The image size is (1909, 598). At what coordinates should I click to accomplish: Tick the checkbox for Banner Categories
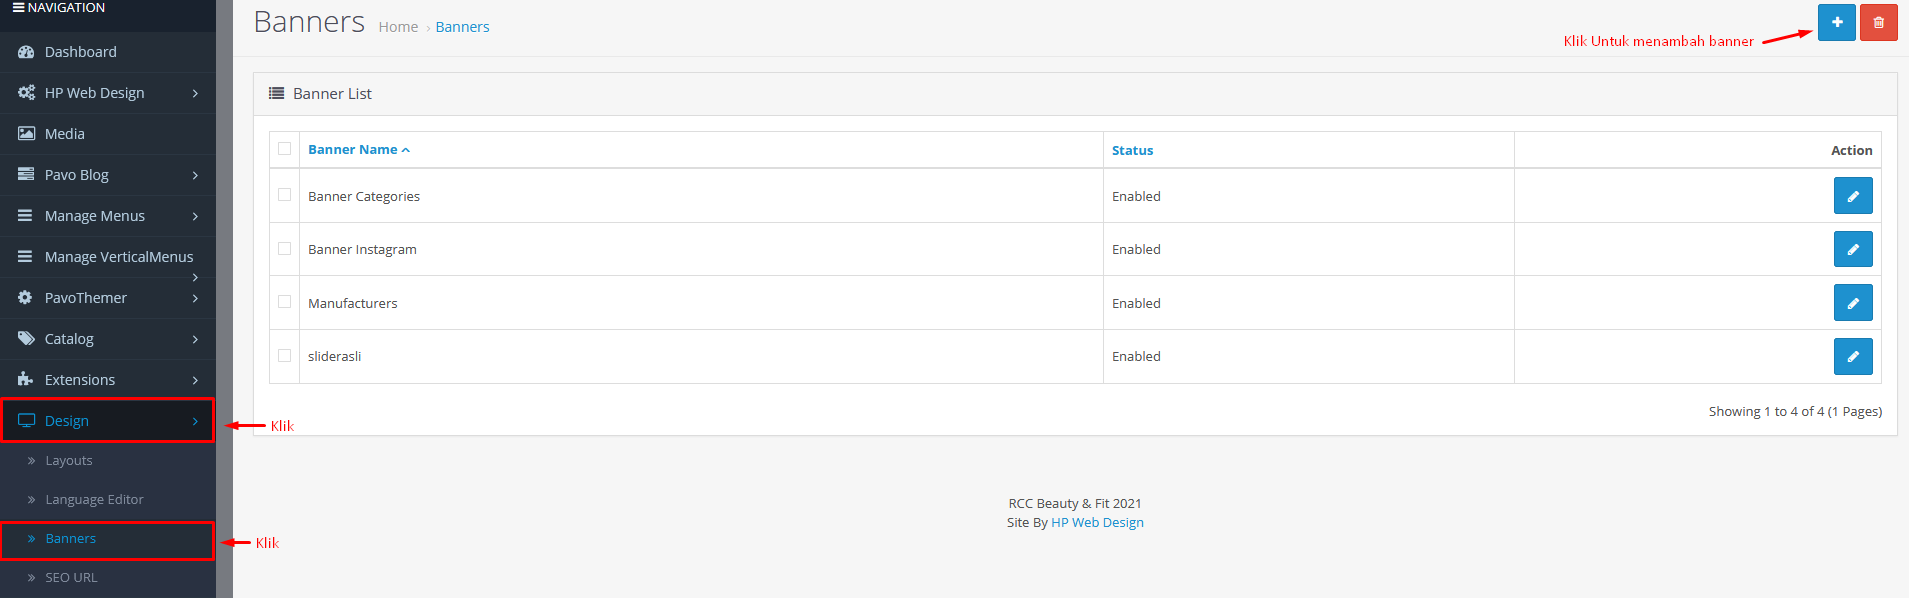click(x=285, y=195)
